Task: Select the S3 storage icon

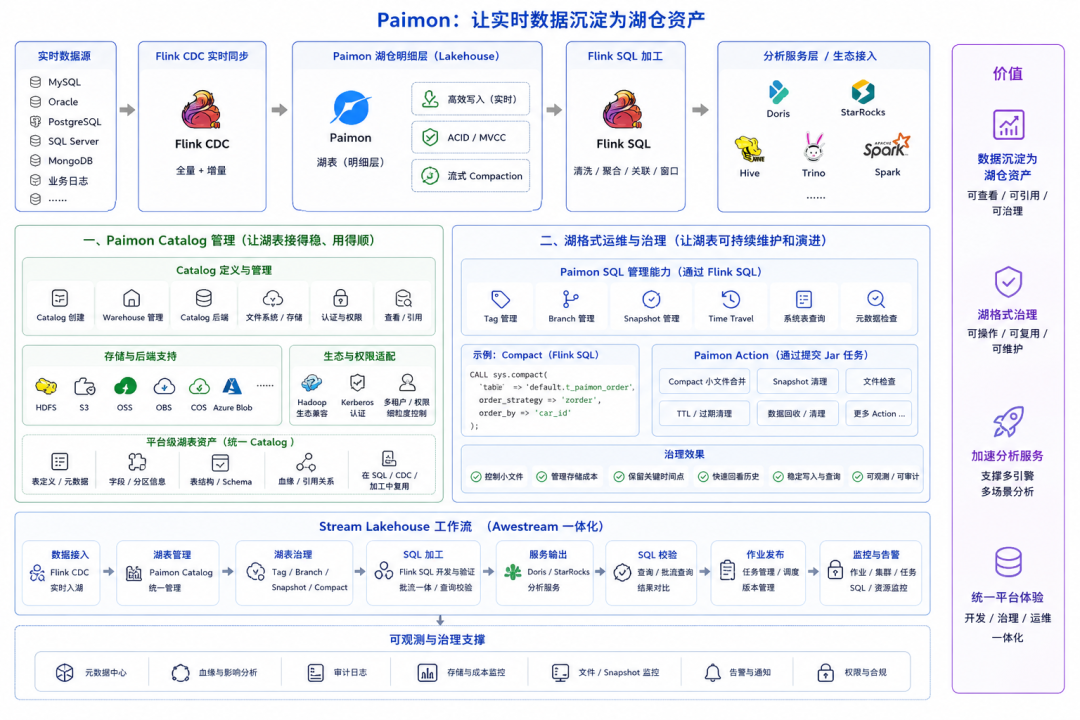Action: click(84, 387)
